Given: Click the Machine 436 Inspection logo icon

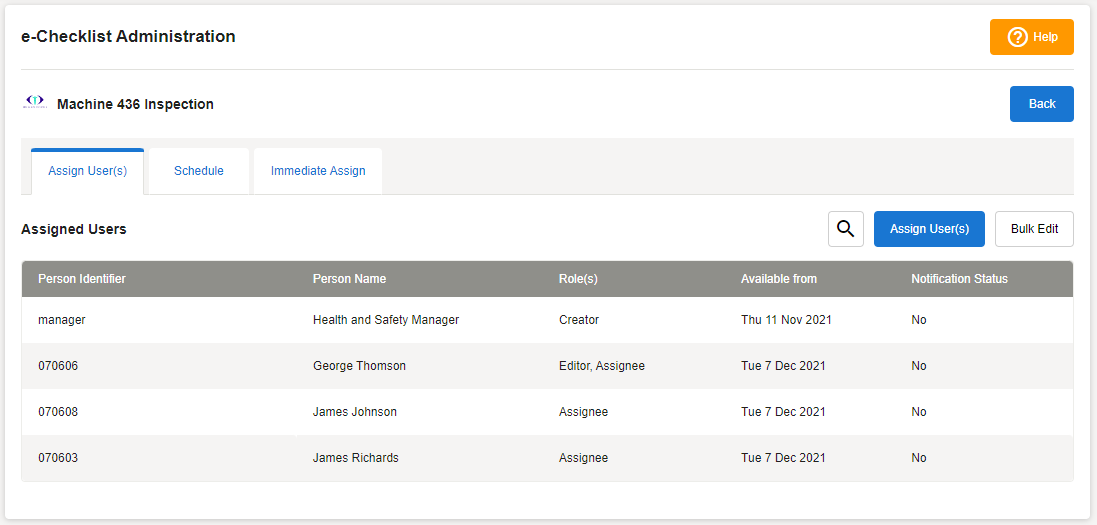Looking at the screenshot, I should (x=35, y=103).
